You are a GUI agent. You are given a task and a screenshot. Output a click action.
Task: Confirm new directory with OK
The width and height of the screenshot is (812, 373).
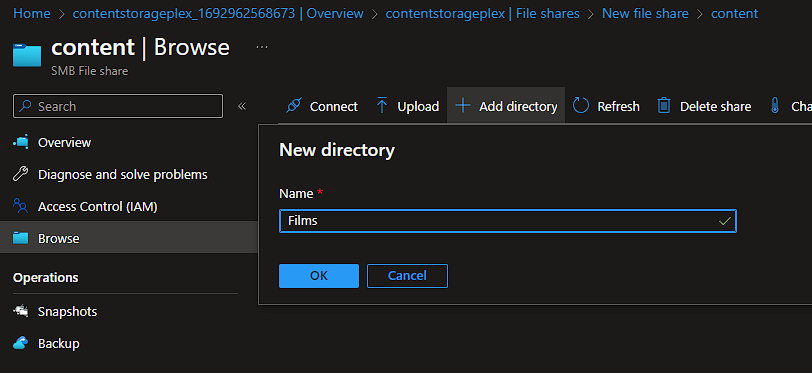click(318, 276)
